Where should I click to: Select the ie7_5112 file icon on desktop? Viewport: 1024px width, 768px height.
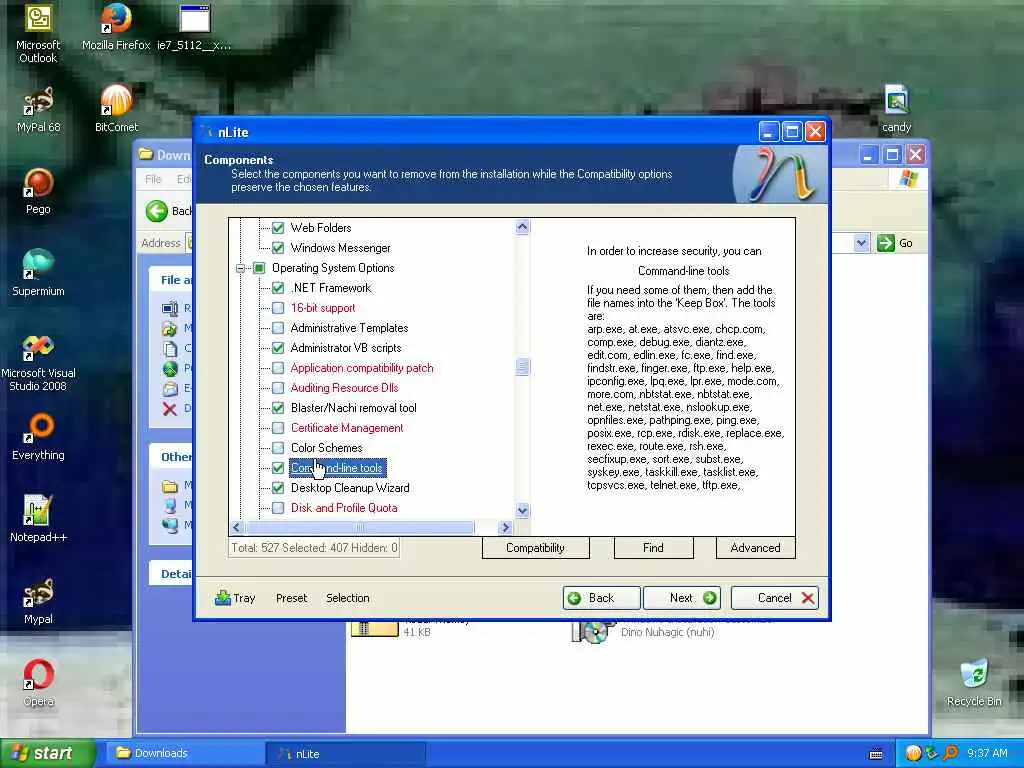click(194, 27)
